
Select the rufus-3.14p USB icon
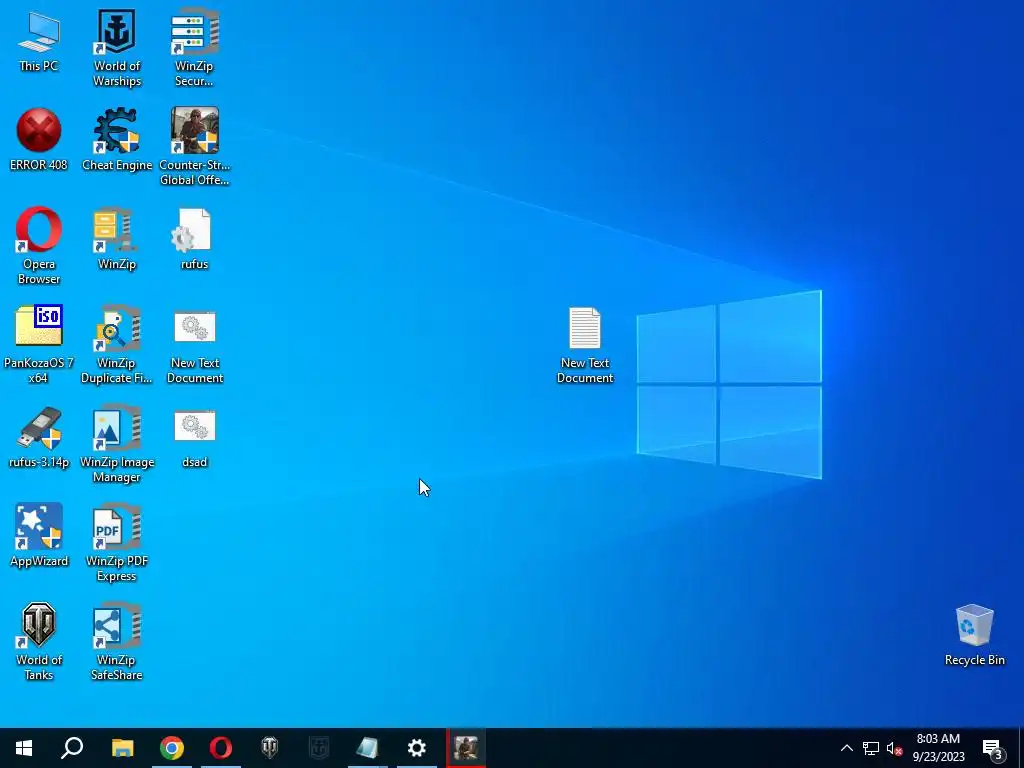39,438
